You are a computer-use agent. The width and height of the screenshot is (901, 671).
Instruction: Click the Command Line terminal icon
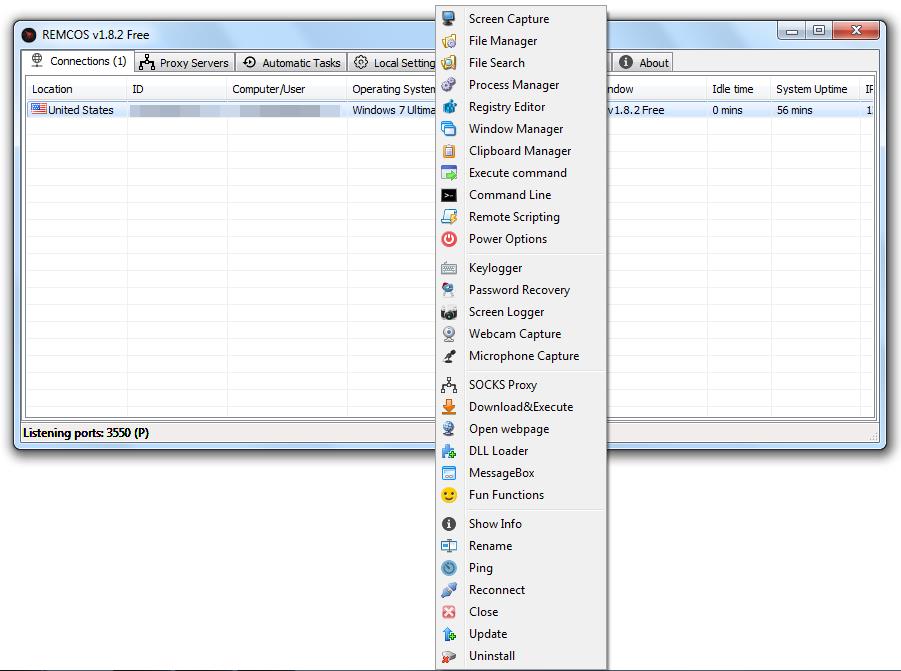[x=449, y=195]
